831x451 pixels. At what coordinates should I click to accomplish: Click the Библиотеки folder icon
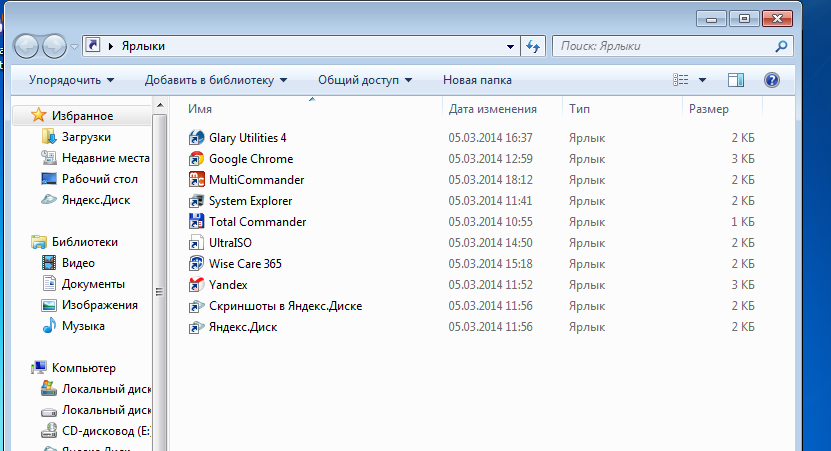click(38, 242)
